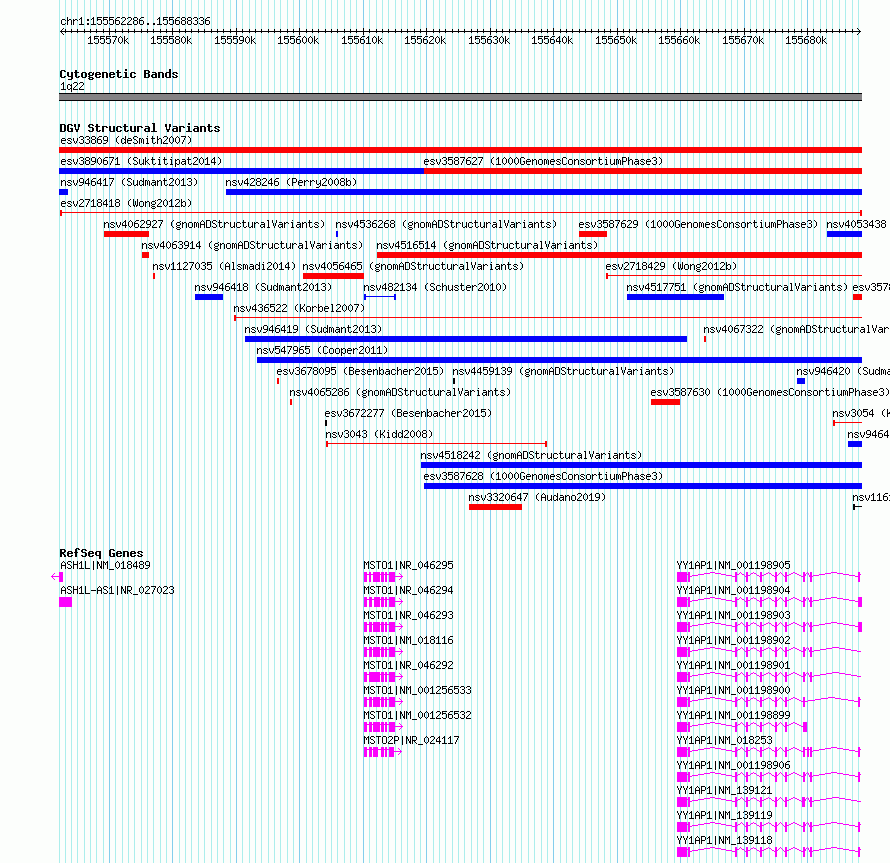This screenshot has width=890, height=863.
Task: Click YY1AP1|NM_139118 first exon box
Action: [683, 852]
